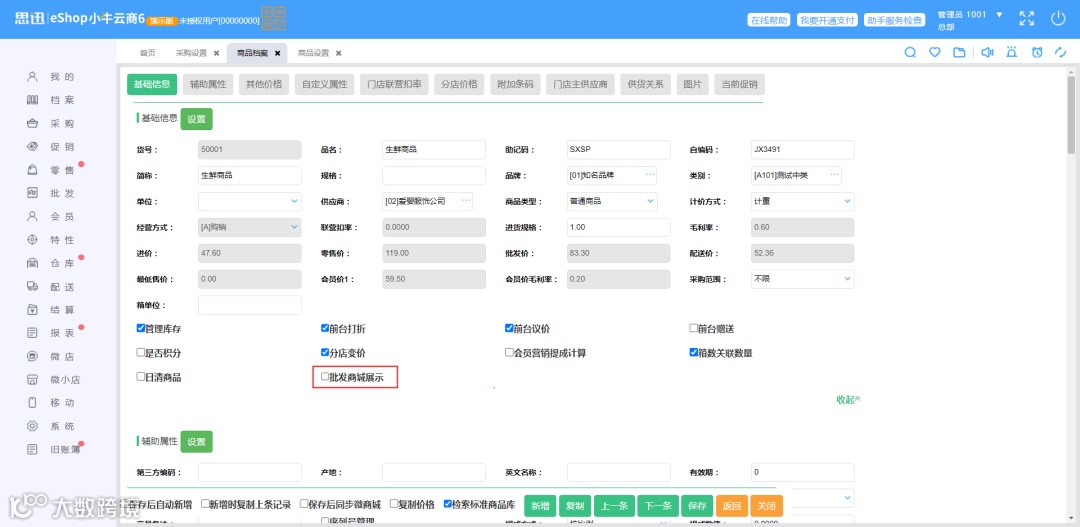Close the 商品设置 tab

(x=338, y=53)
